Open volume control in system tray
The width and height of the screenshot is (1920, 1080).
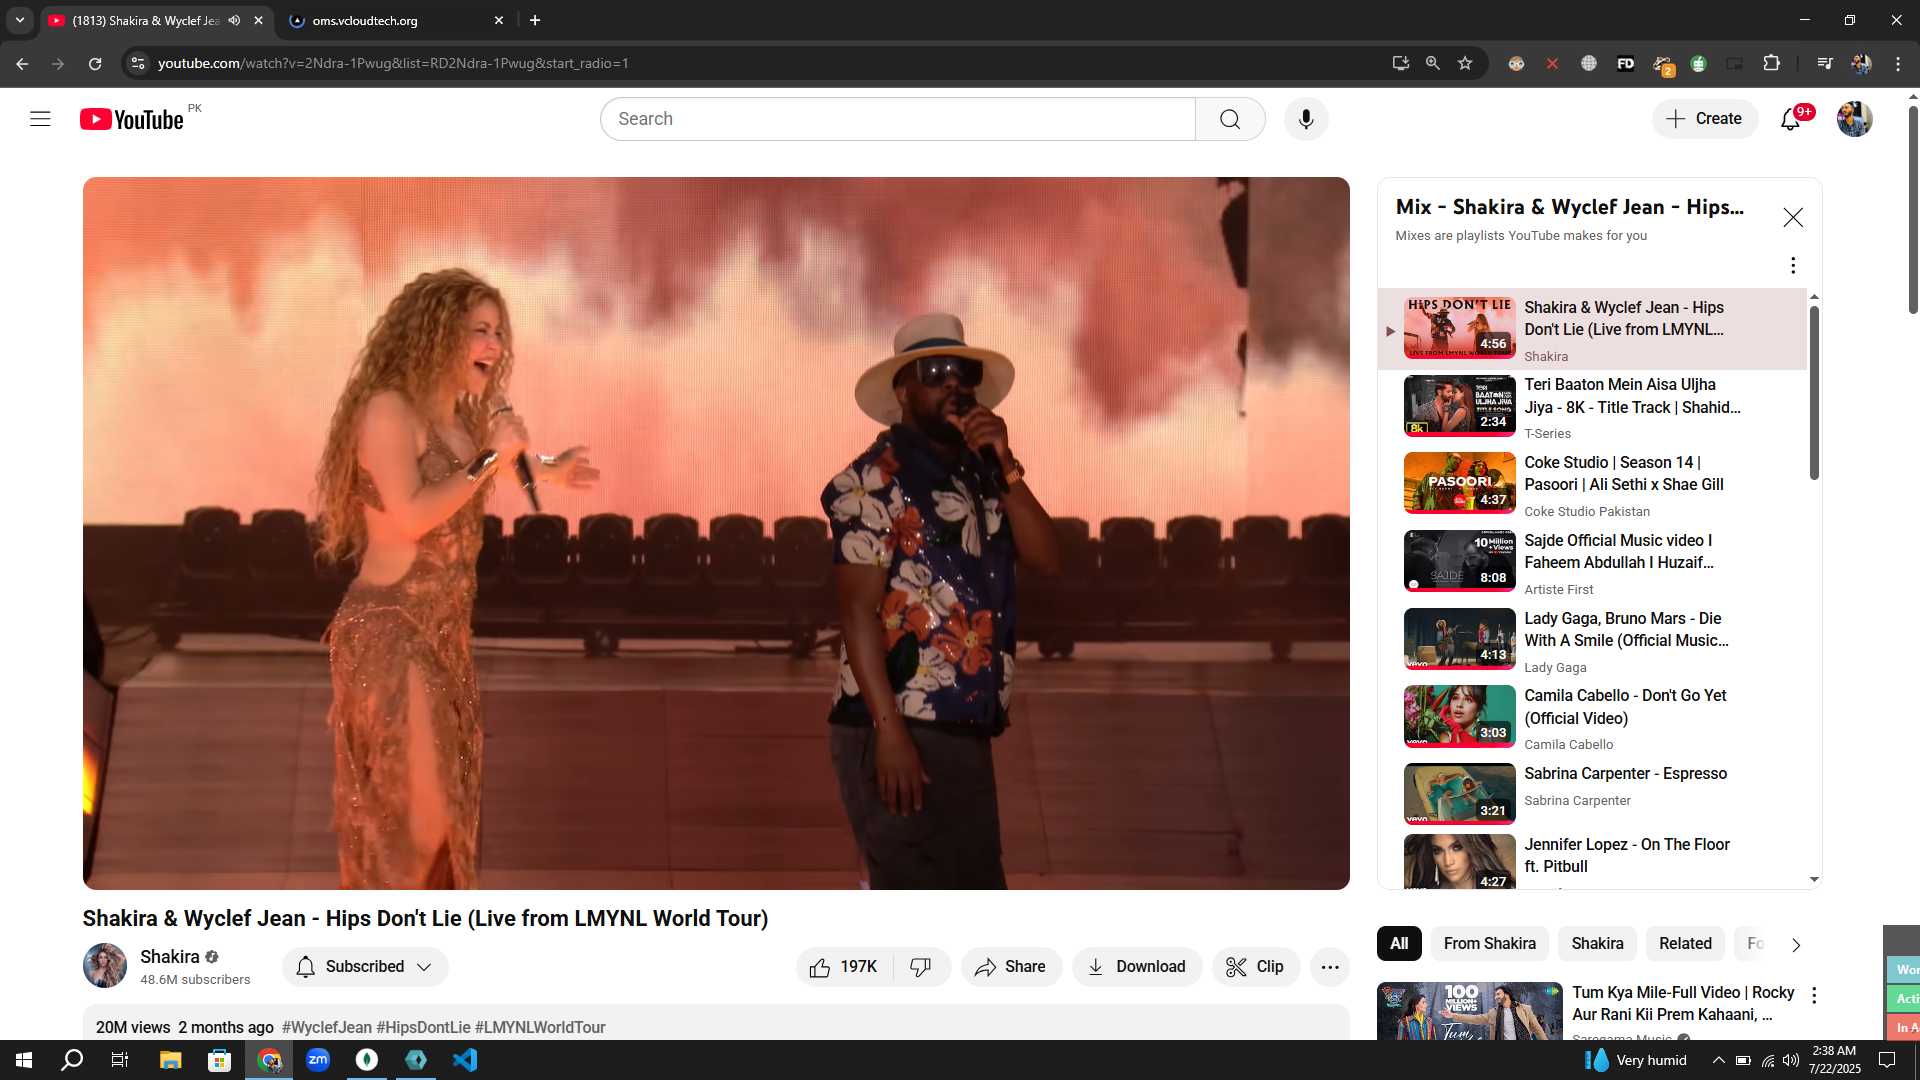tap(1791, 1060)
